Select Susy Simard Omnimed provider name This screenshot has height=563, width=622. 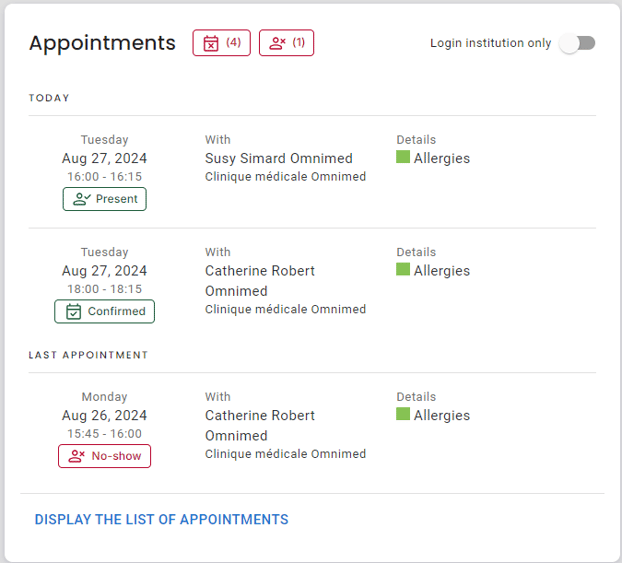click(x=278, y=158)
